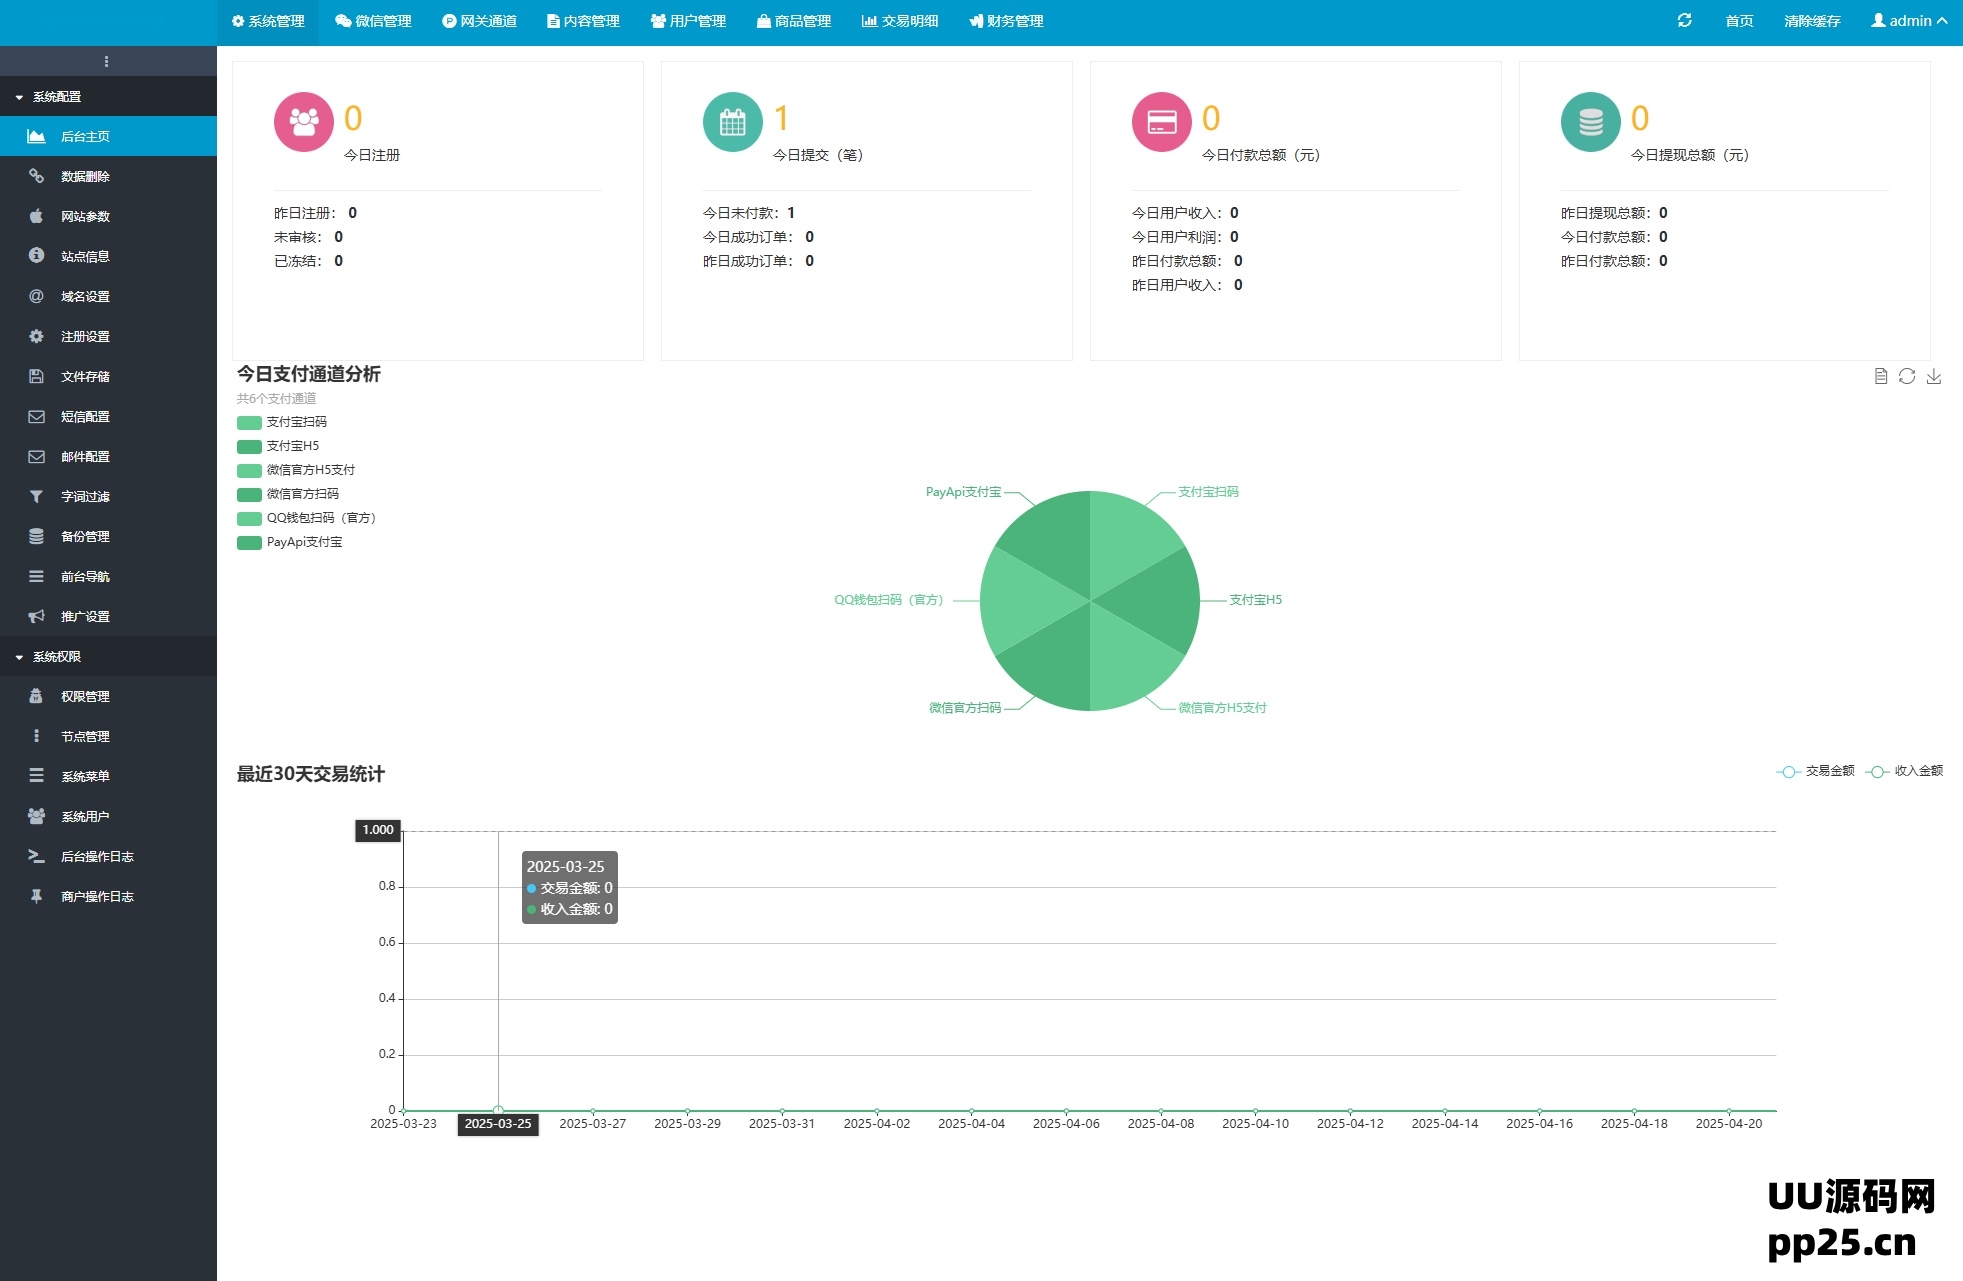This screenshot has height=1281, width=1963.
Task: Click the pink today-registration users icon
Action: [304, 122]
